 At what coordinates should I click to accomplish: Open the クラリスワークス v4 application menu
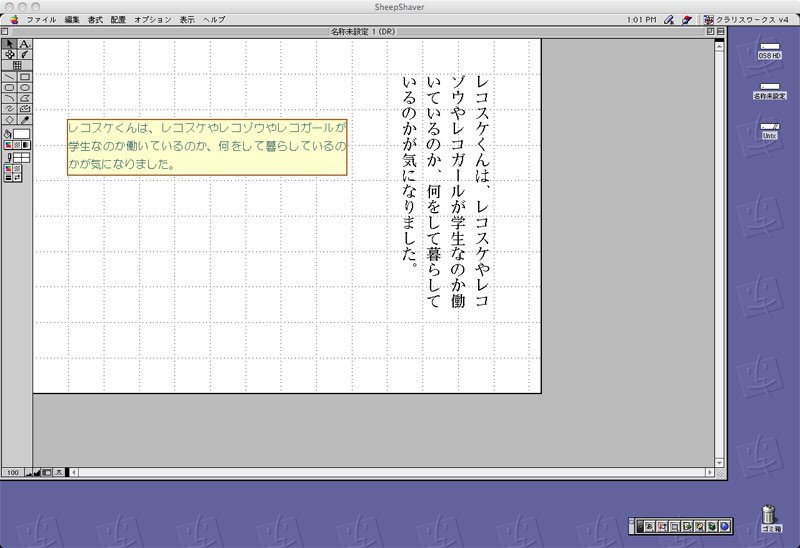coord(746,19)
